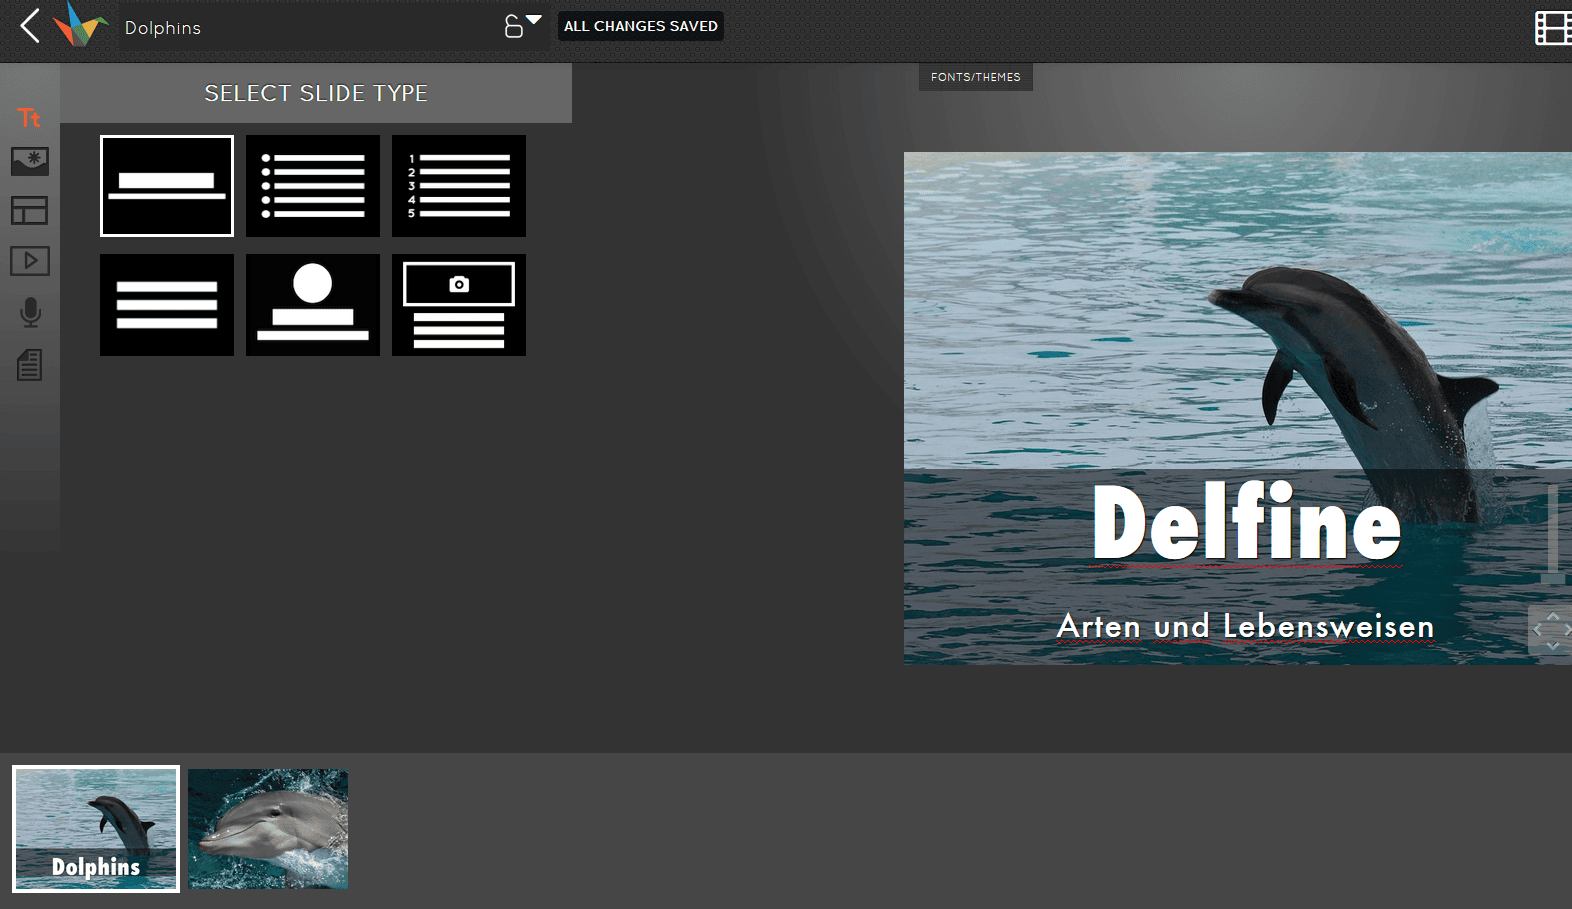Click the filmstrip icon in top right
This screenshot has width=1572, height=909.
coord(1552,28)
